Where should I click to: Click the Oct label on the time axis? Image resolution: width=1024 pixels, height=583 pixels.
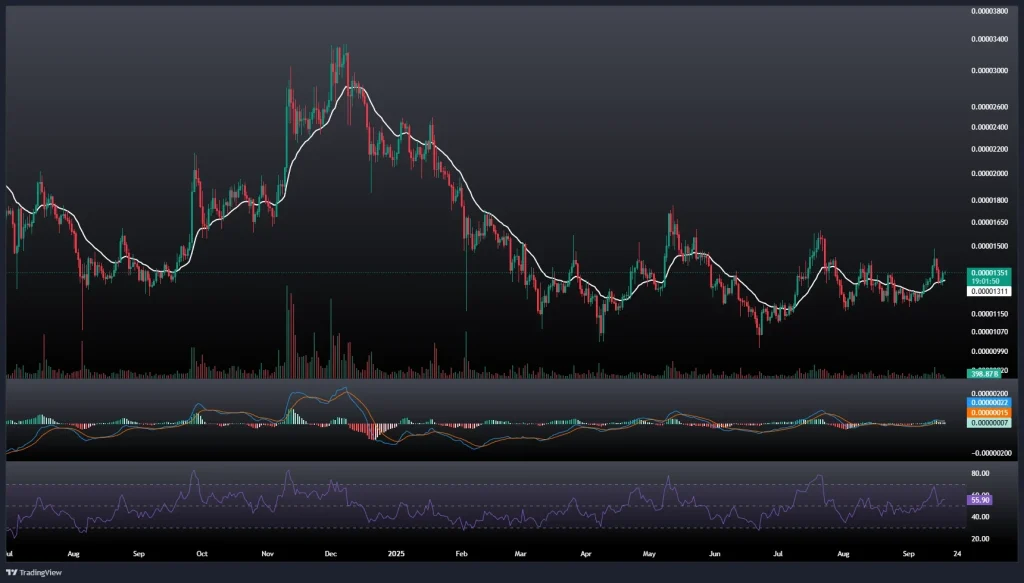tap(202, 552)
